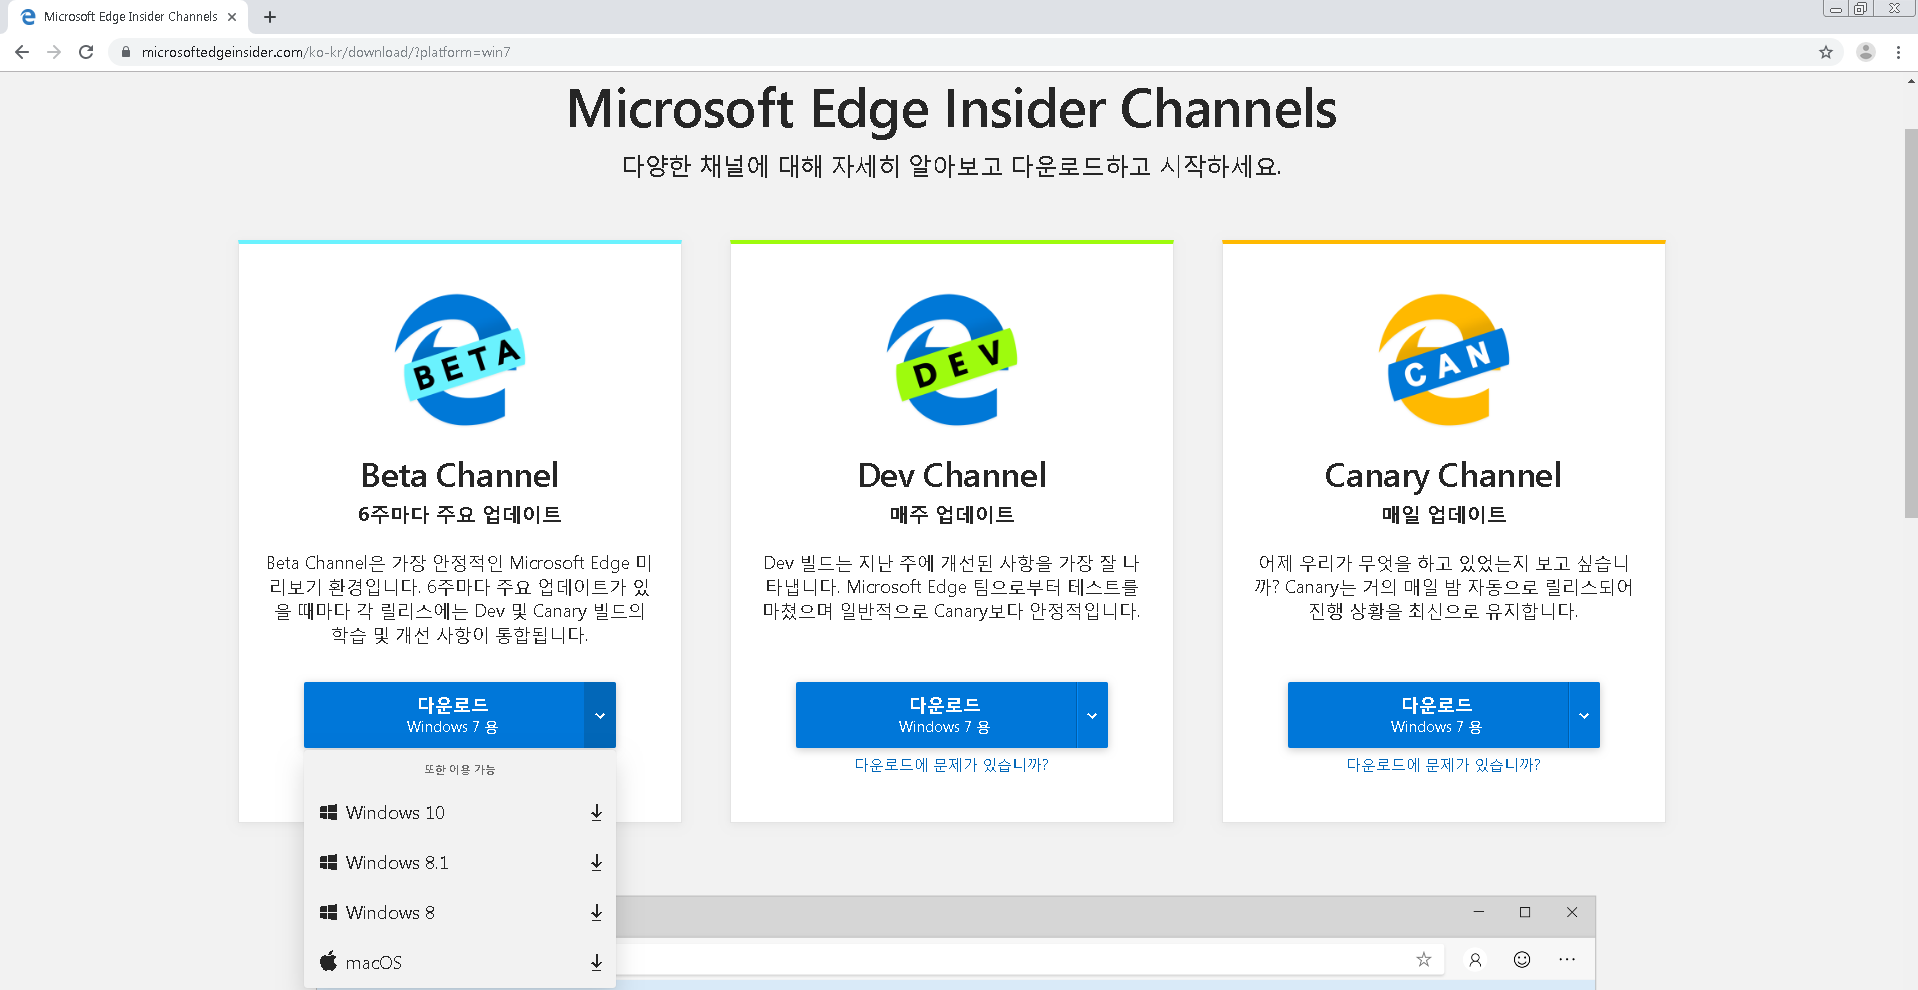Viewport: 1918px width, 990px height.
Task: Click the browser forward arrow
Action: pos(54,52)
